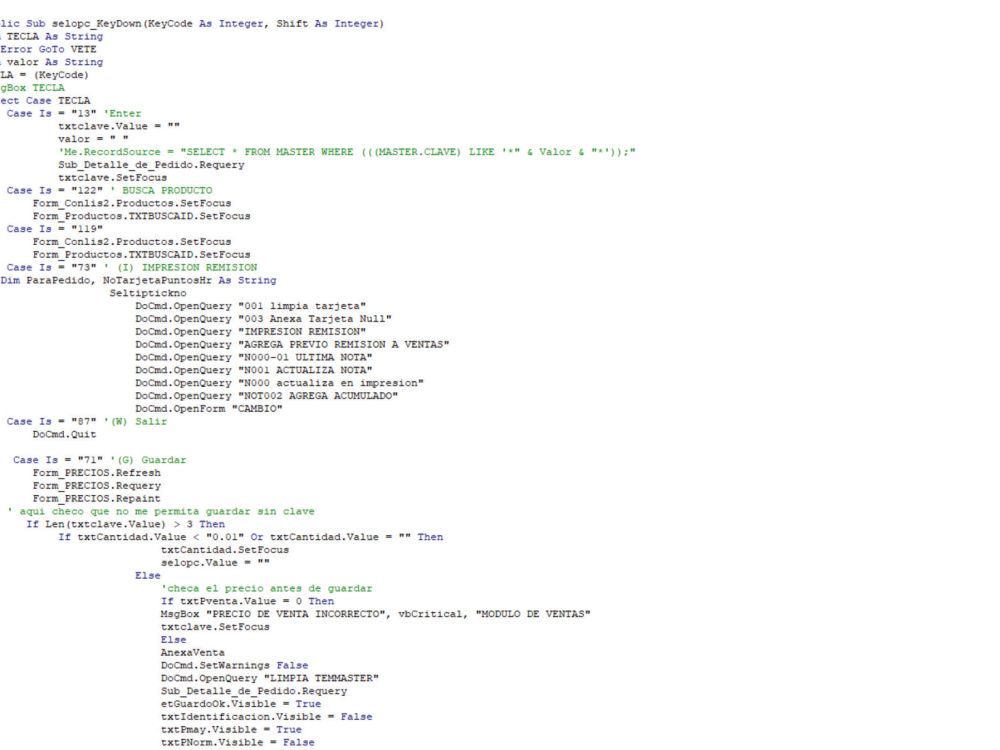This screenshot has width=1000, height=750.
Task: Click the 'selopc_KeyDown' Sub declaration line
Action: tap(192, 24)
